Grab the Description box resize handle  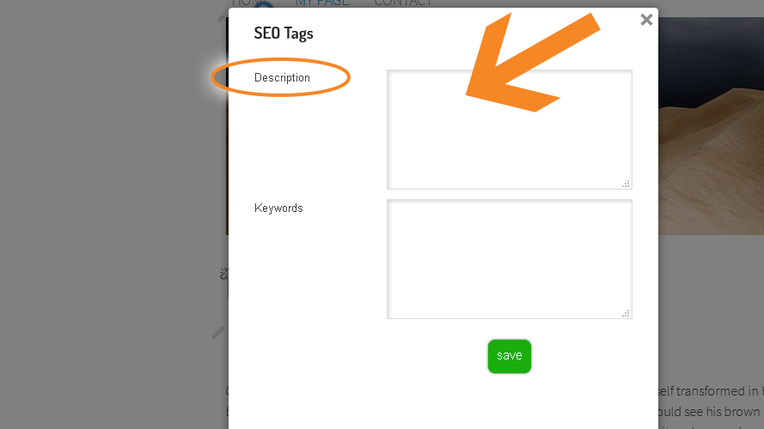coord(626,183)
